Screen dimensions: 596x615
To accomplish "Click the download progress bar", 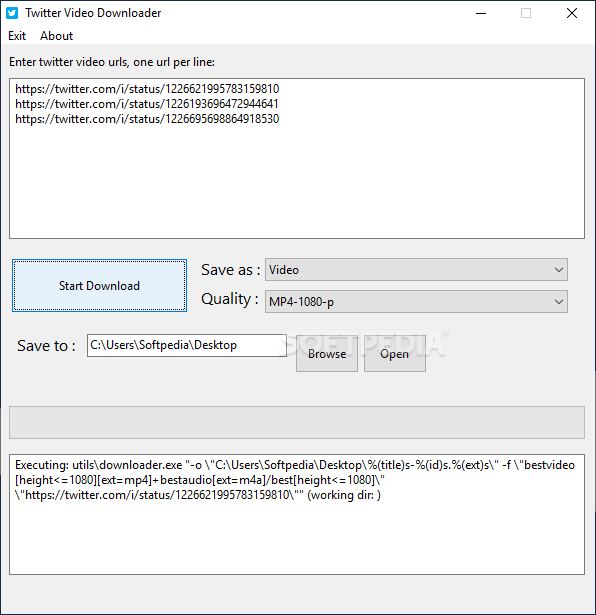I will click(297, 422).
